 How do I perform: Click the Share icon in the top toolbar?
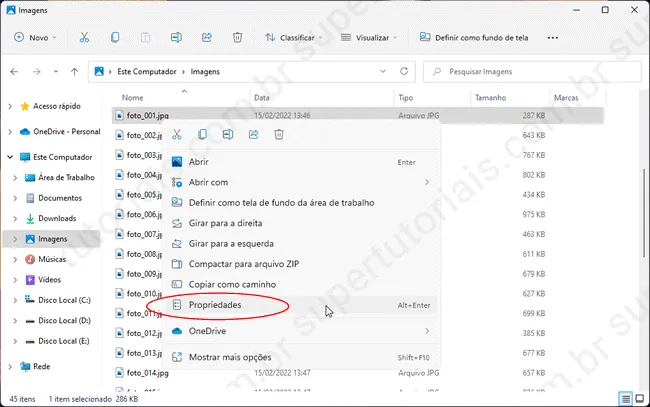(x=207, y=38)
